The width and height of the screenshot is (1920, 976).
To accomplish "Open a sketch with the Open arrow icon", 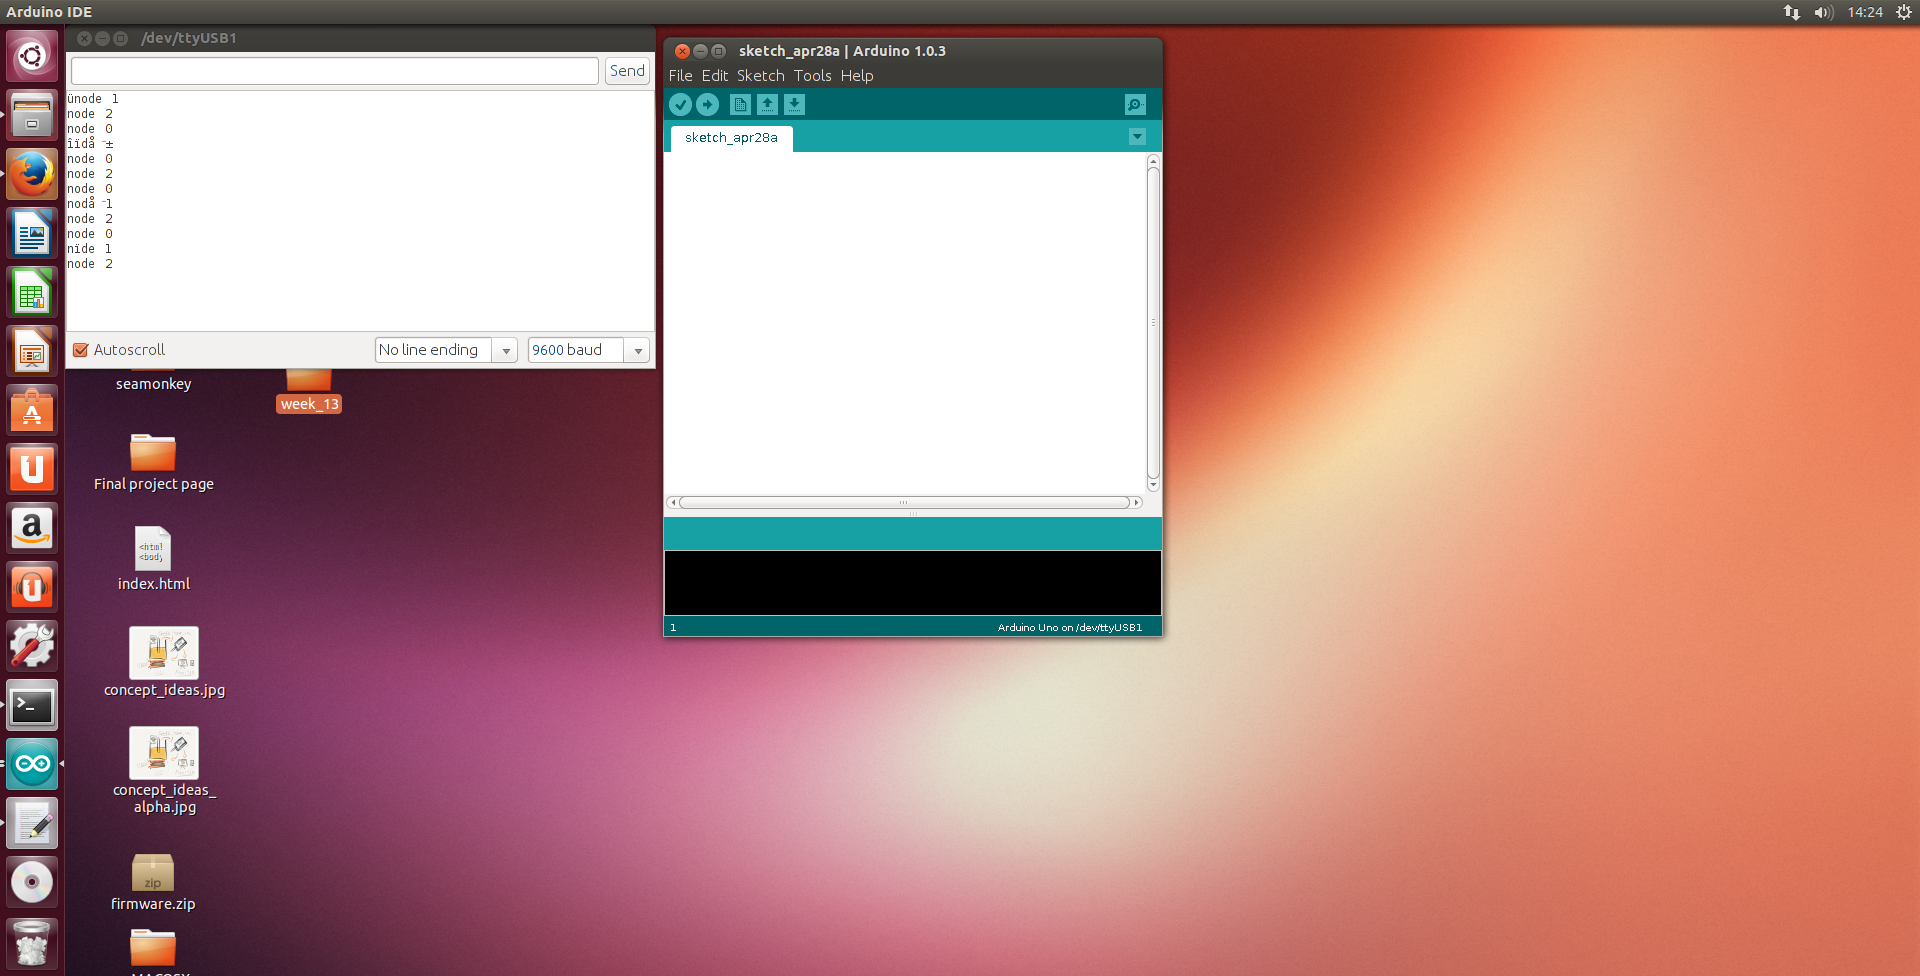I will pyautogui.click(x=767, y=105).
